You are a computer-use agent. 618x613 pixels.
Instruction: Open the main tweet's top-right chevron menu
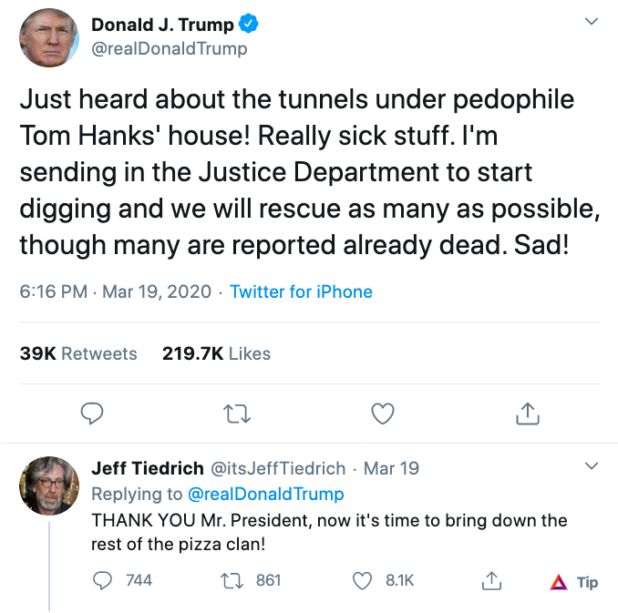pyautogui.click(x=591, y=21)
